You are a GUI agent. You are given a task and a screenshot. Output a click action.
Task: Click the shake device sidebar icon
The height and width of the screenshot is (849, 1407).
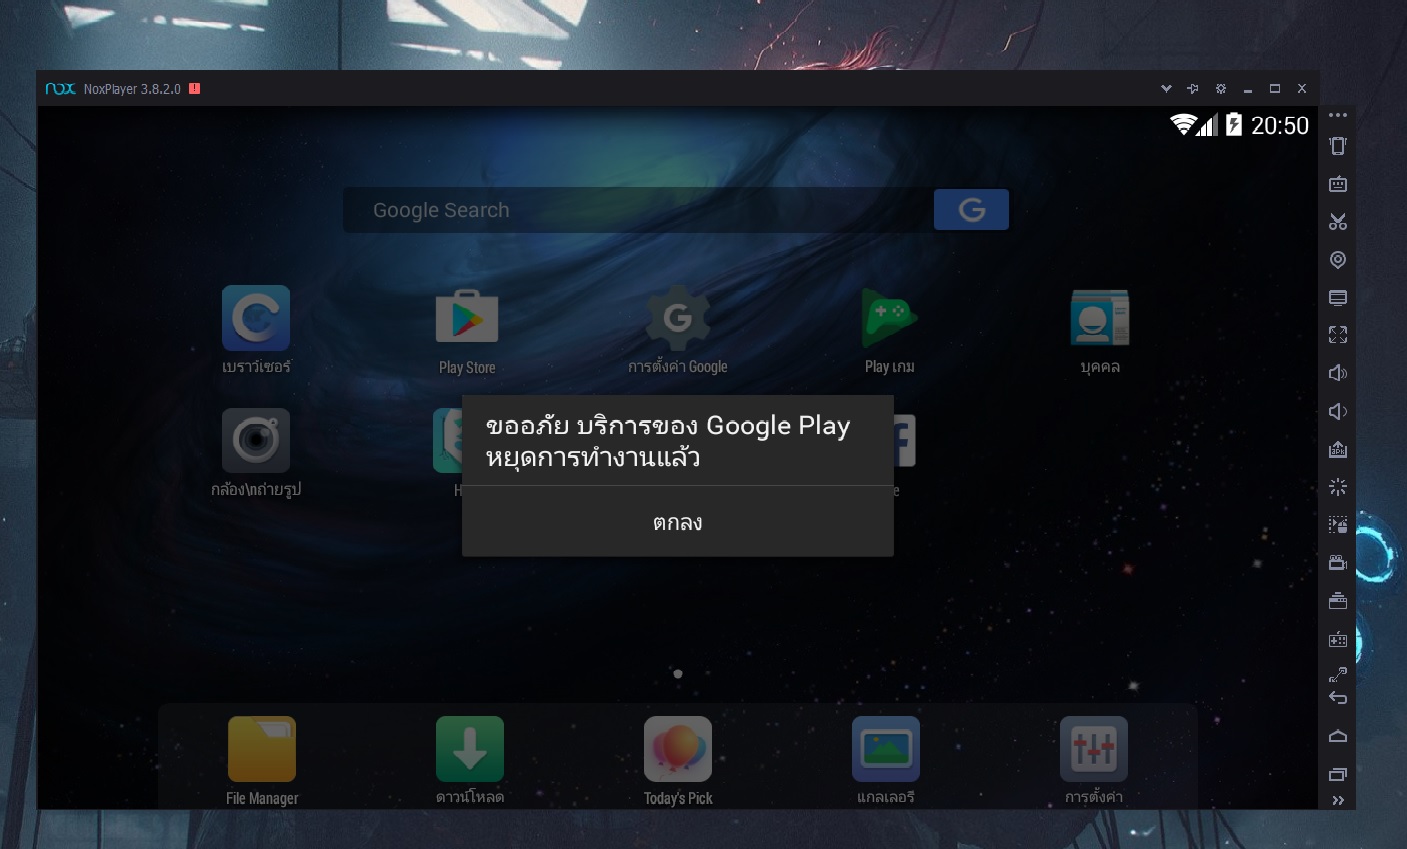tap(1338, 146)
